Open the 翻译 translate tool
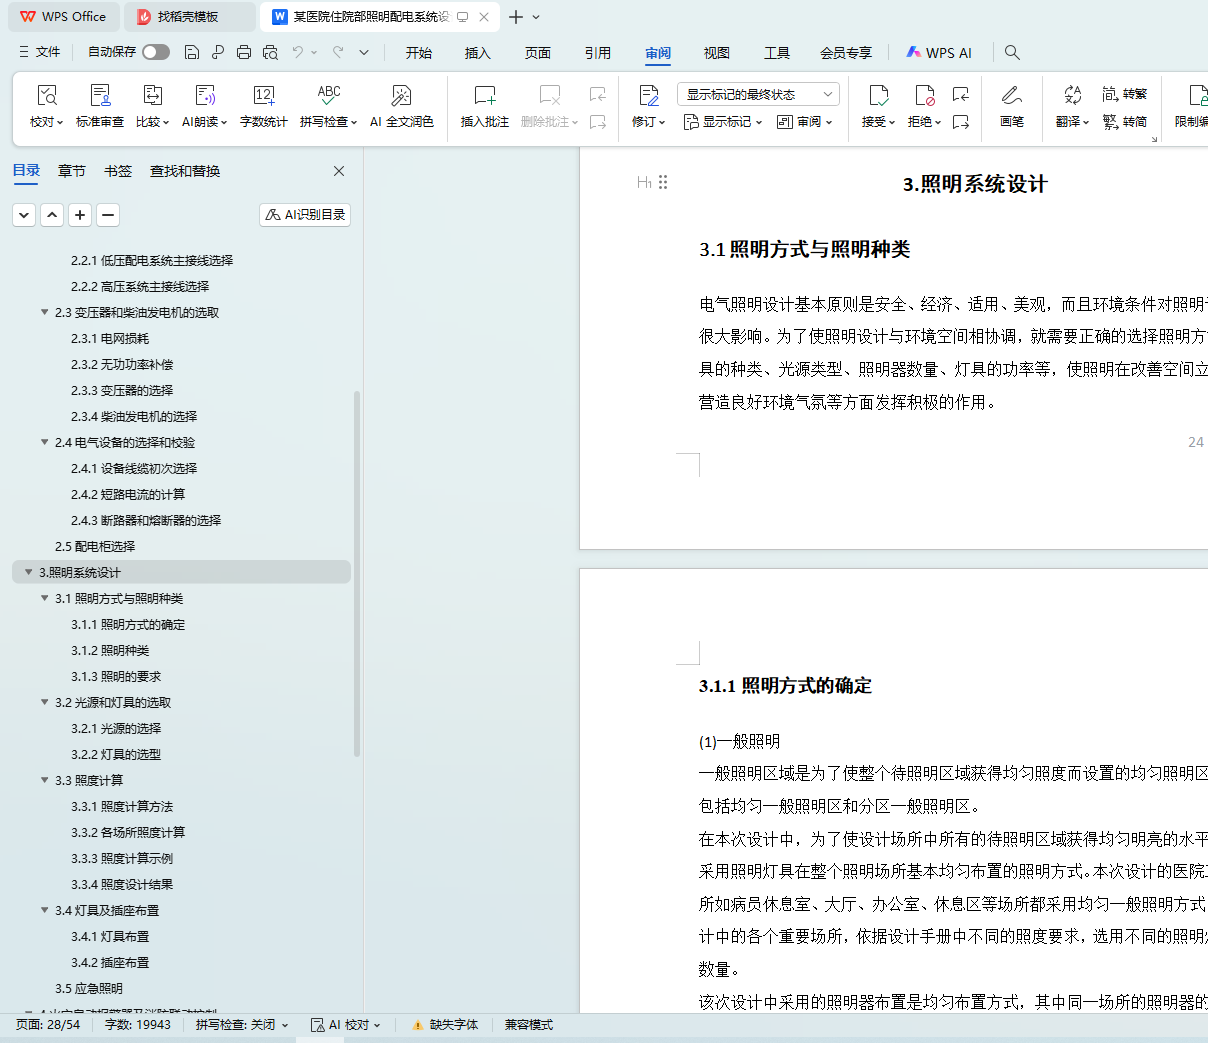 [1072, 96]
